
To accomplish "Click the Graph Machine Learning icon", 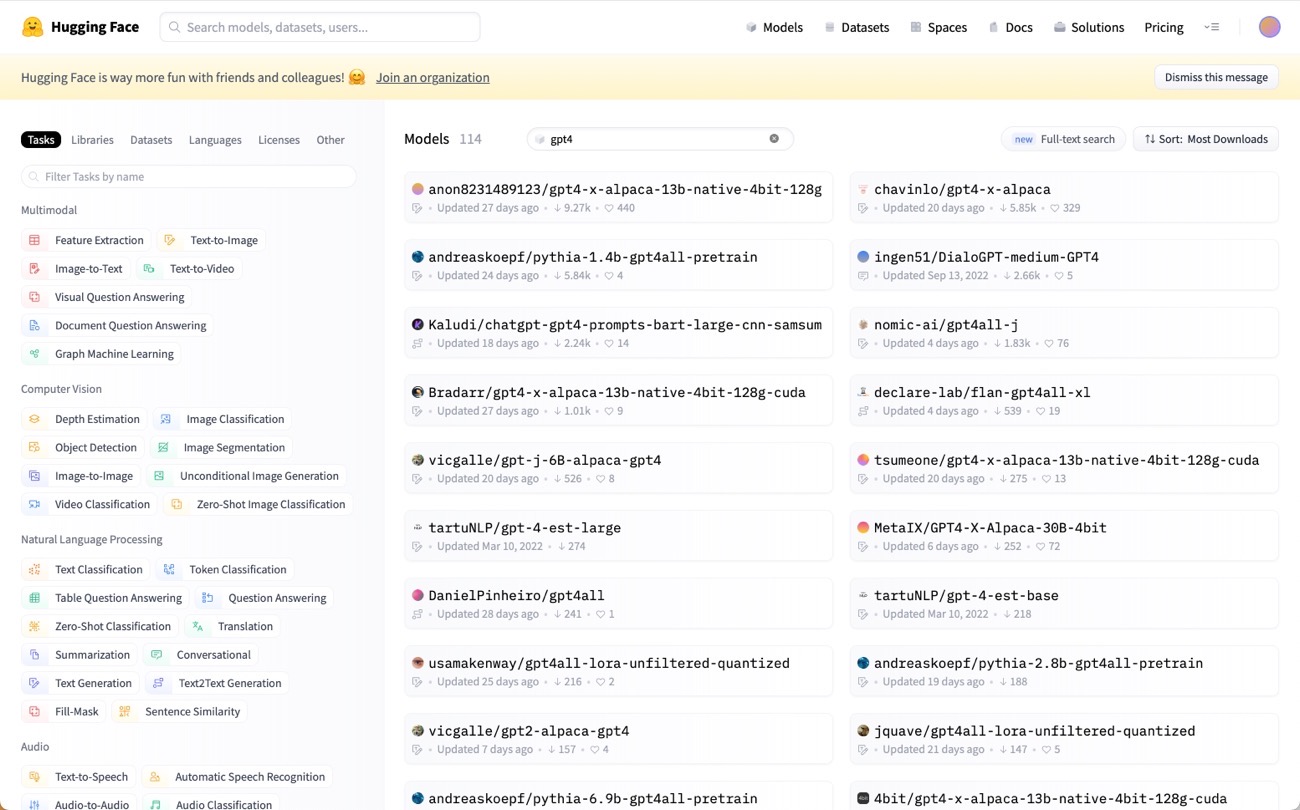I will [x=35, y=354].
